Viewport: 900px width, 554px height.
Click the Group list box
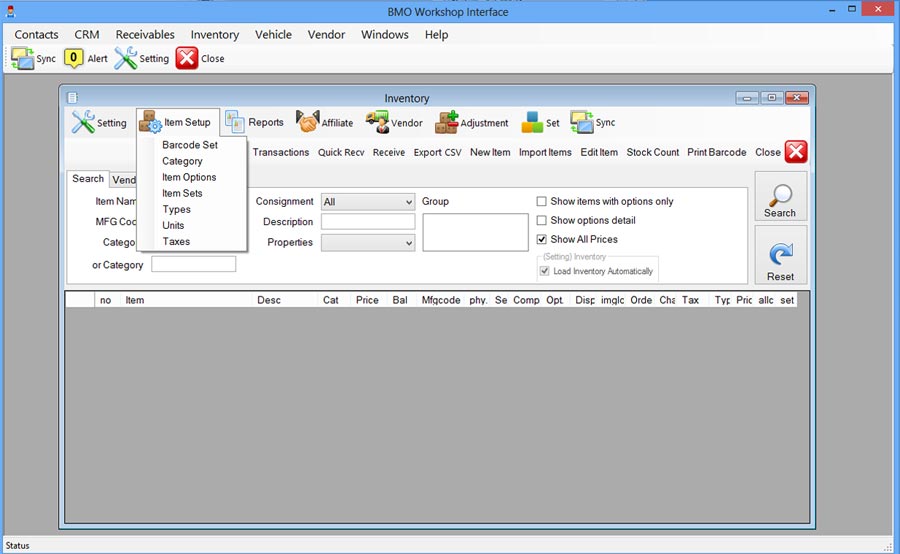click(x=475, y=233)
